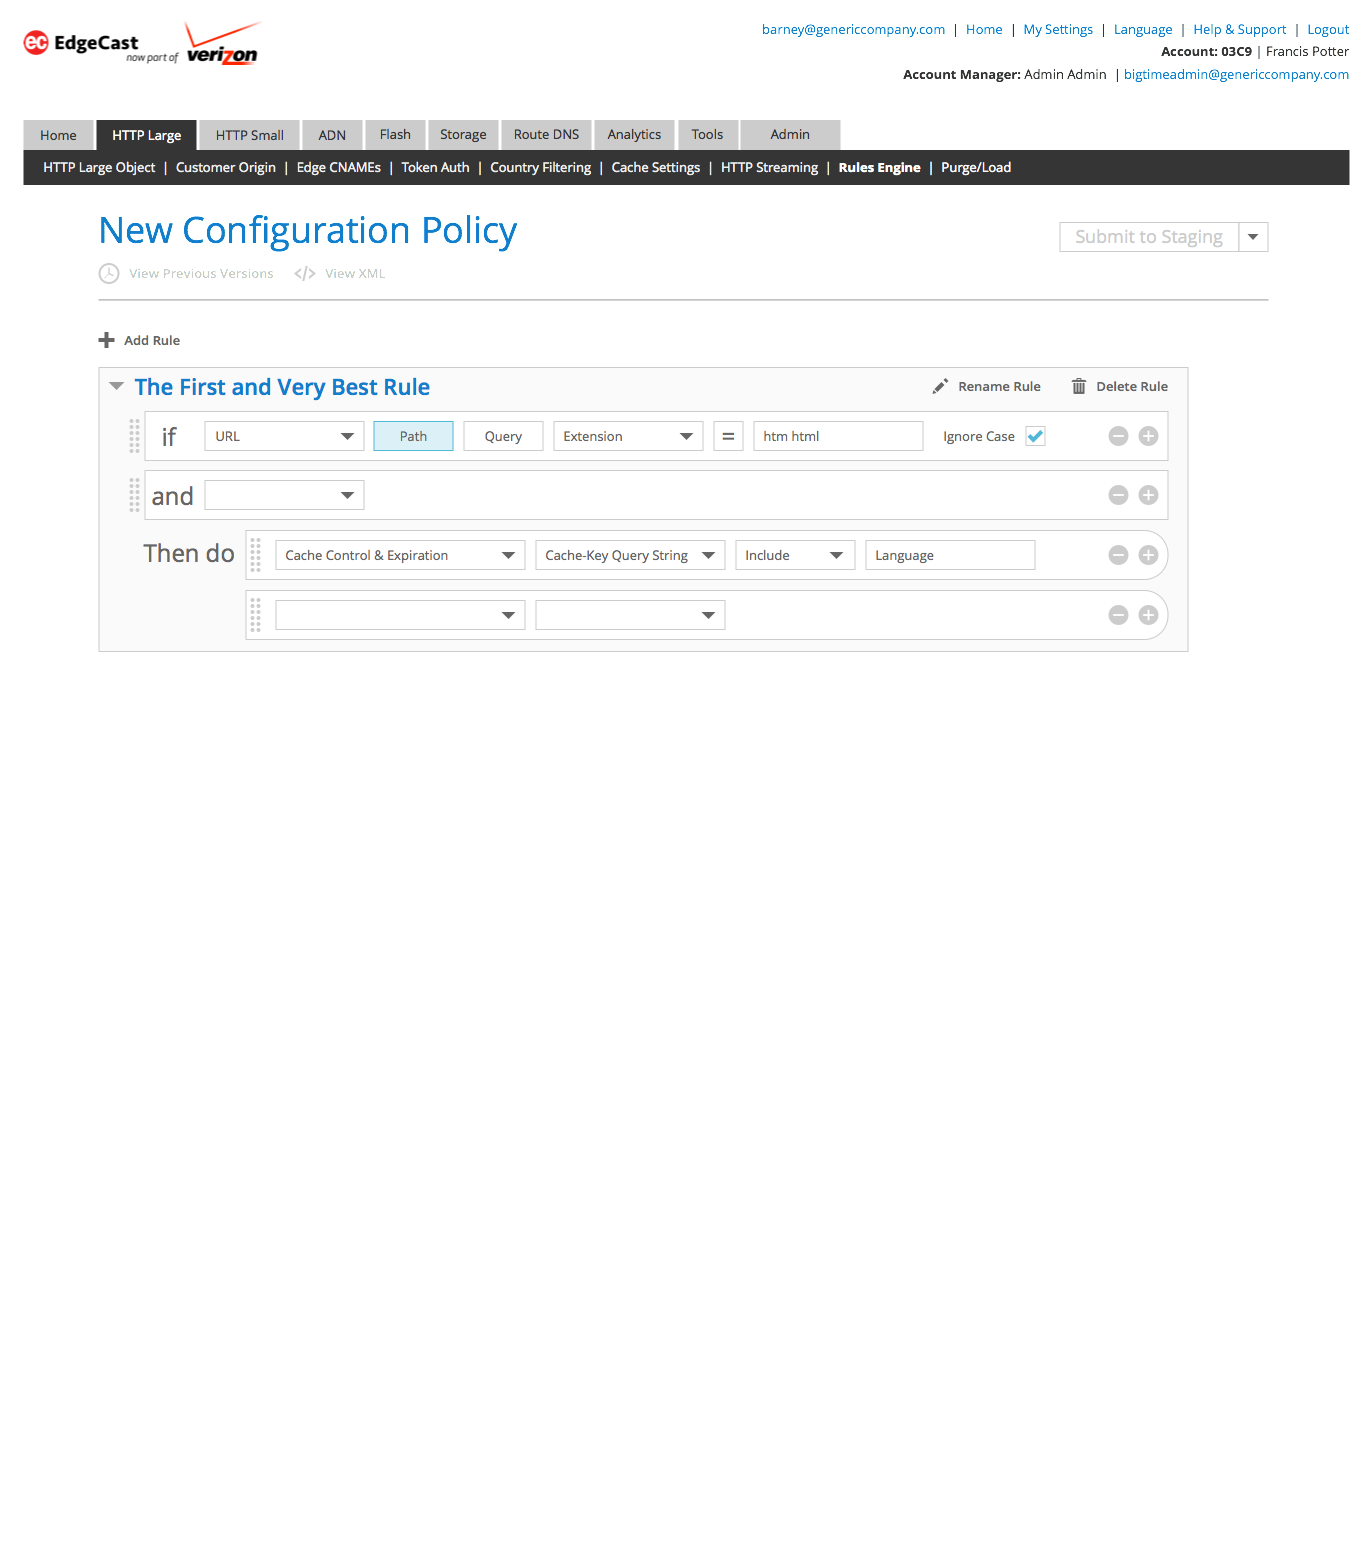Open the Cache-Key Query String dropdown

(630, 555)
